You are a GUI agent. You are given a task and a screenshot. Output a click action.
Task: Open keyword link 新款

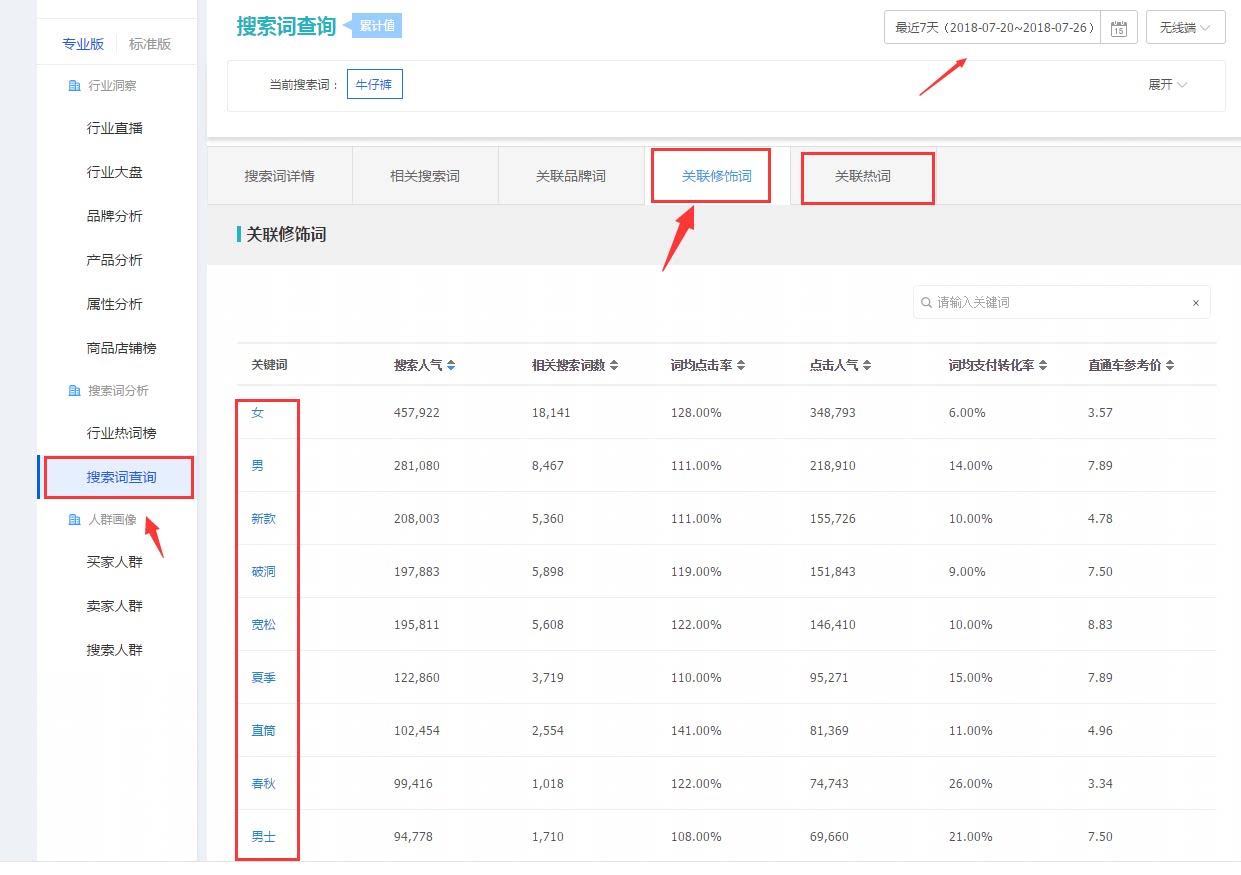263,519
